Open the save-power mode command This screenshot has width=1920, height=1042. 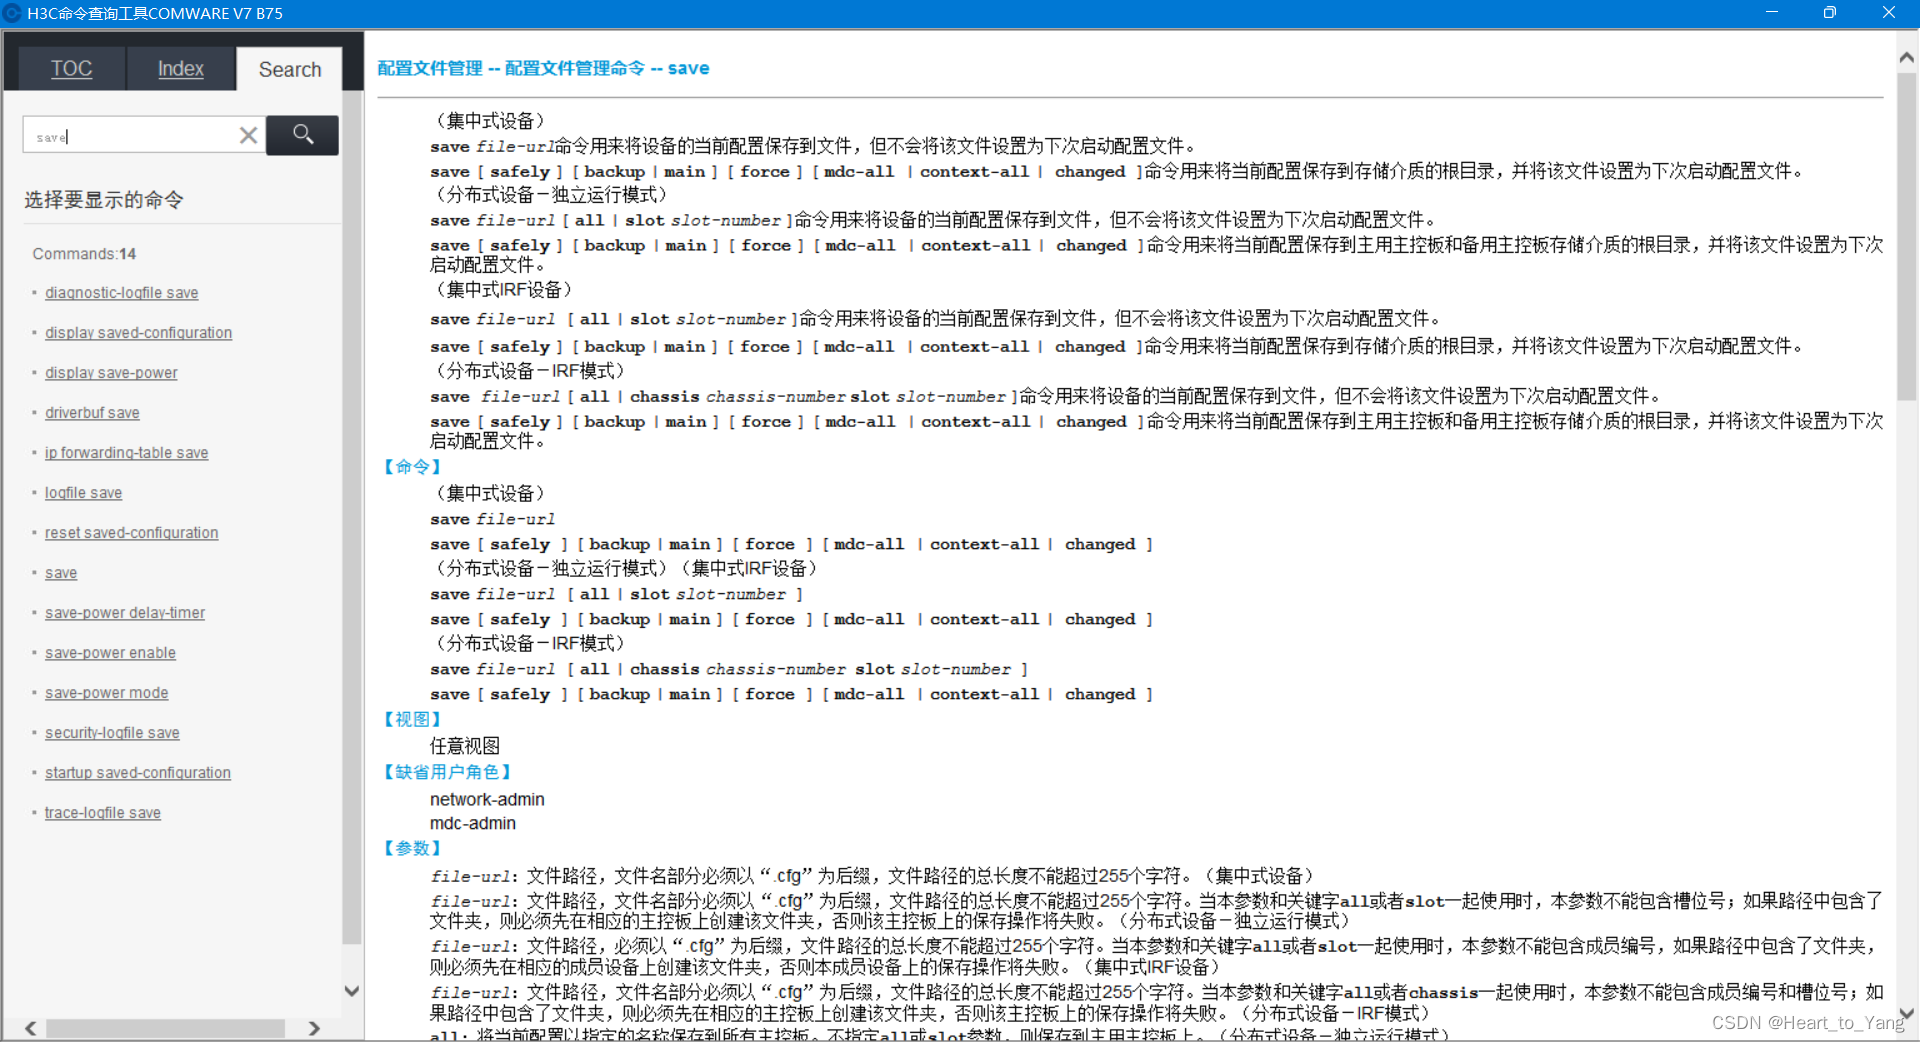point(106,693)
